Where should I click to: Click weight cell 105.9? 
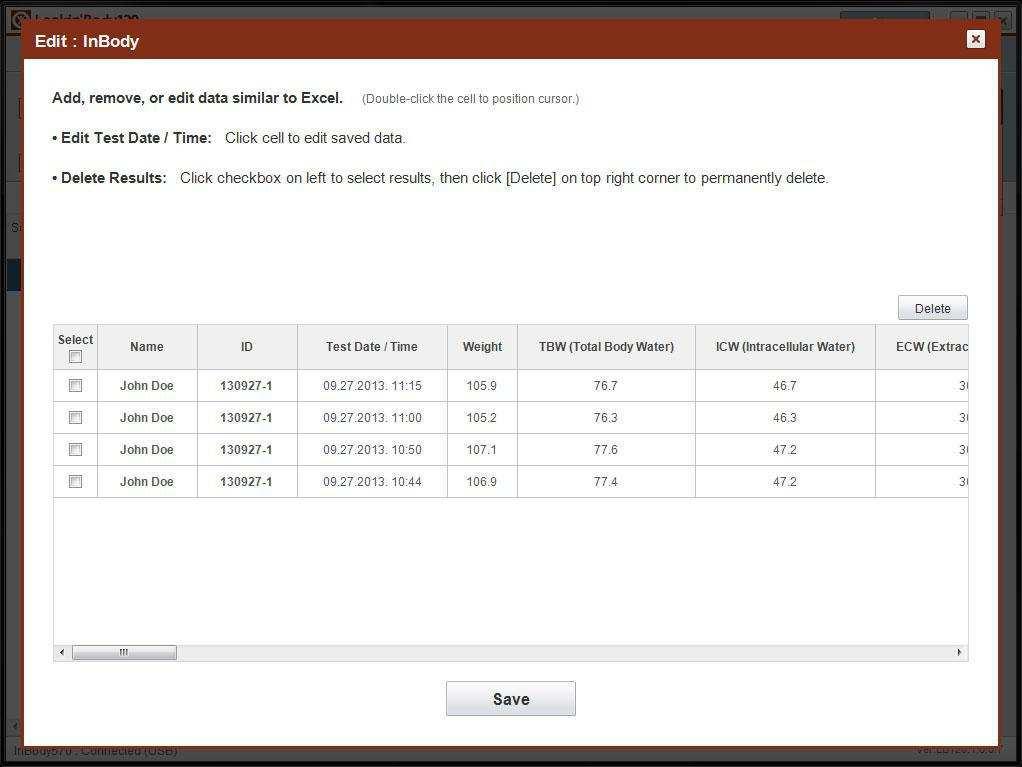(482, 386)
